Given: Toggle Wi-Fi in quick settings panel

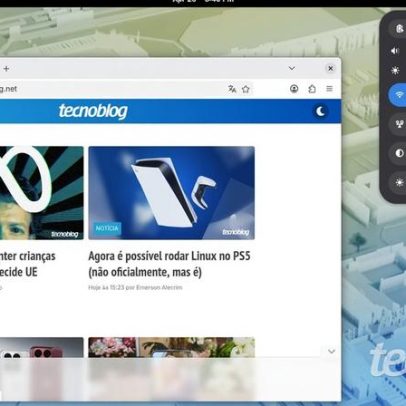Looking at the screenshot, I should click(397, 95).
